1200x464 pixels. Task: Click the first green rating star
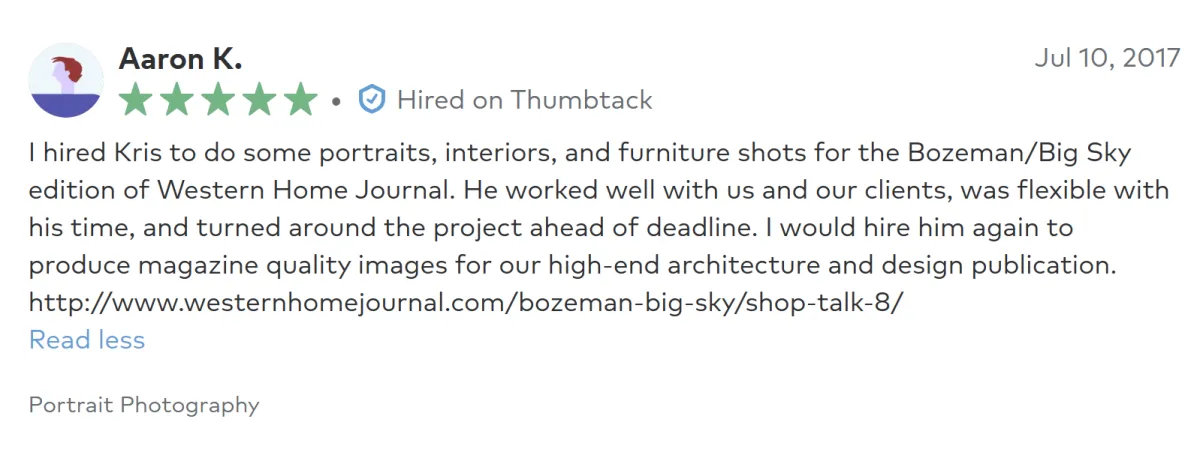click(x=137, y=100)
